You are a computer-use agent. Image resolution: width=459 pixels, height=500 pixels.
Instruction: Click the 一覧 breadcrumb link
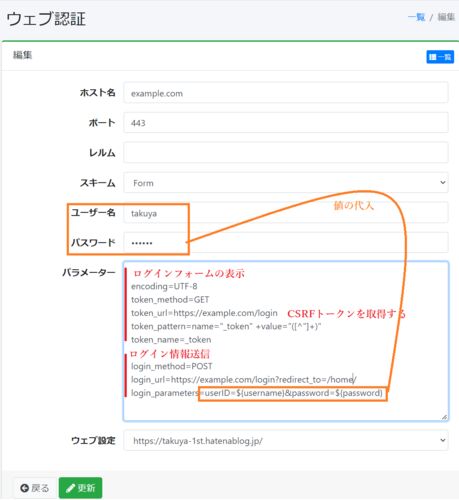coord(416,17)
